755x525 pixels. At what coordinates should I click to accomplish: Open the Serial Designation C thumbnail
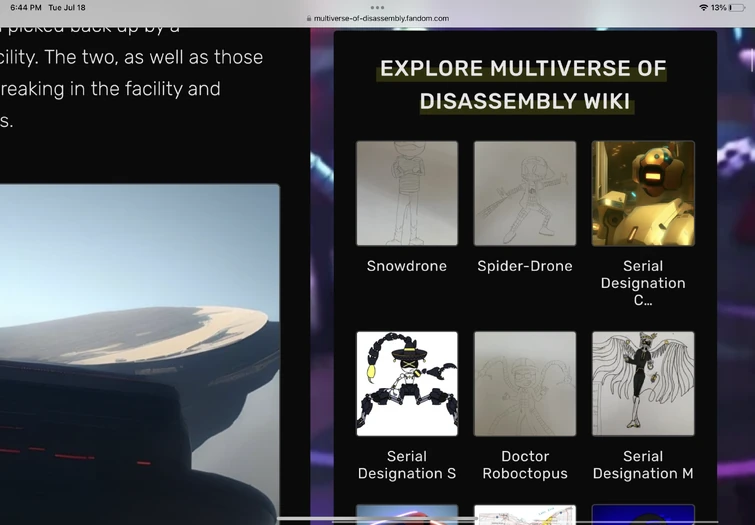(643, 193)
